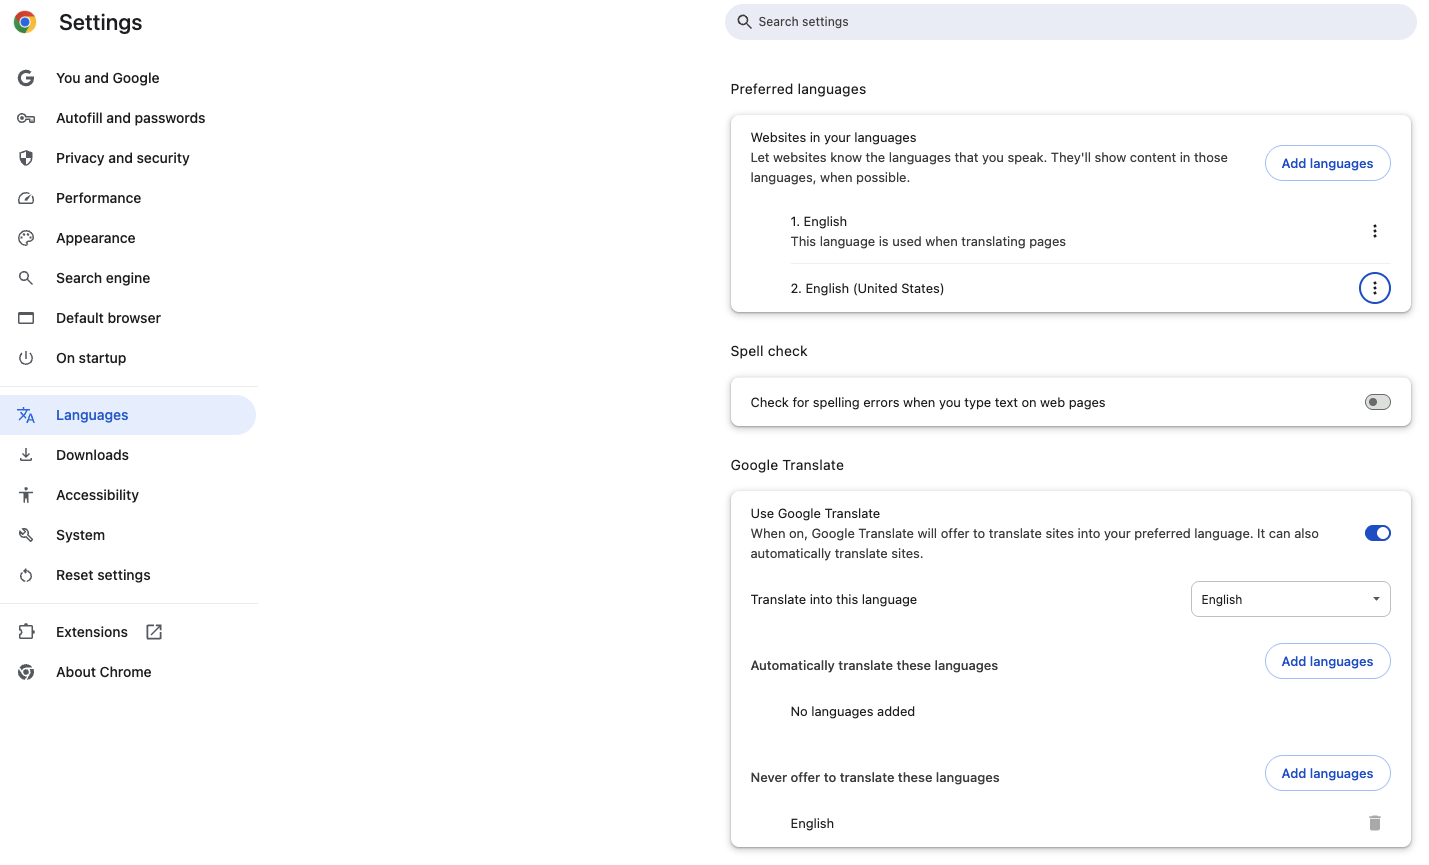Add languages to automatically translate
The width and height of the screenshot is (1429, 865).
coord(1328,661)
